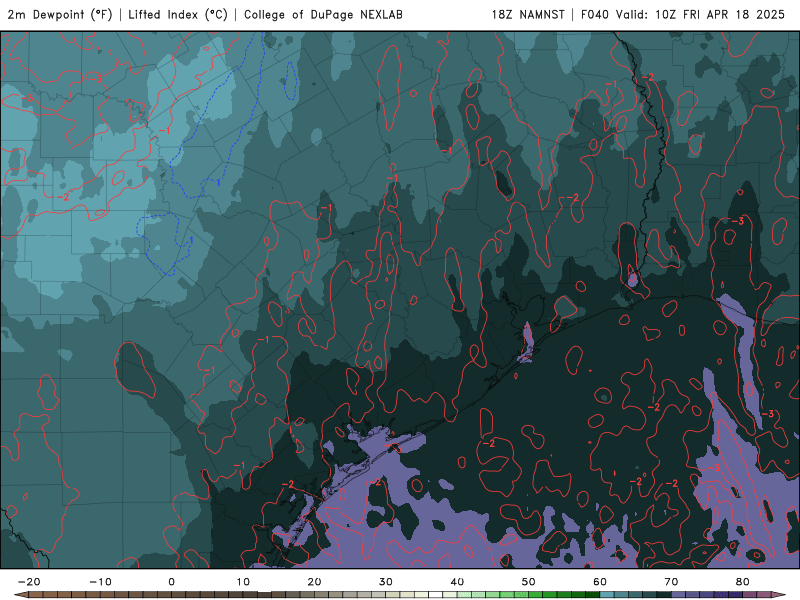Click the -20 label on color scale

29,582
